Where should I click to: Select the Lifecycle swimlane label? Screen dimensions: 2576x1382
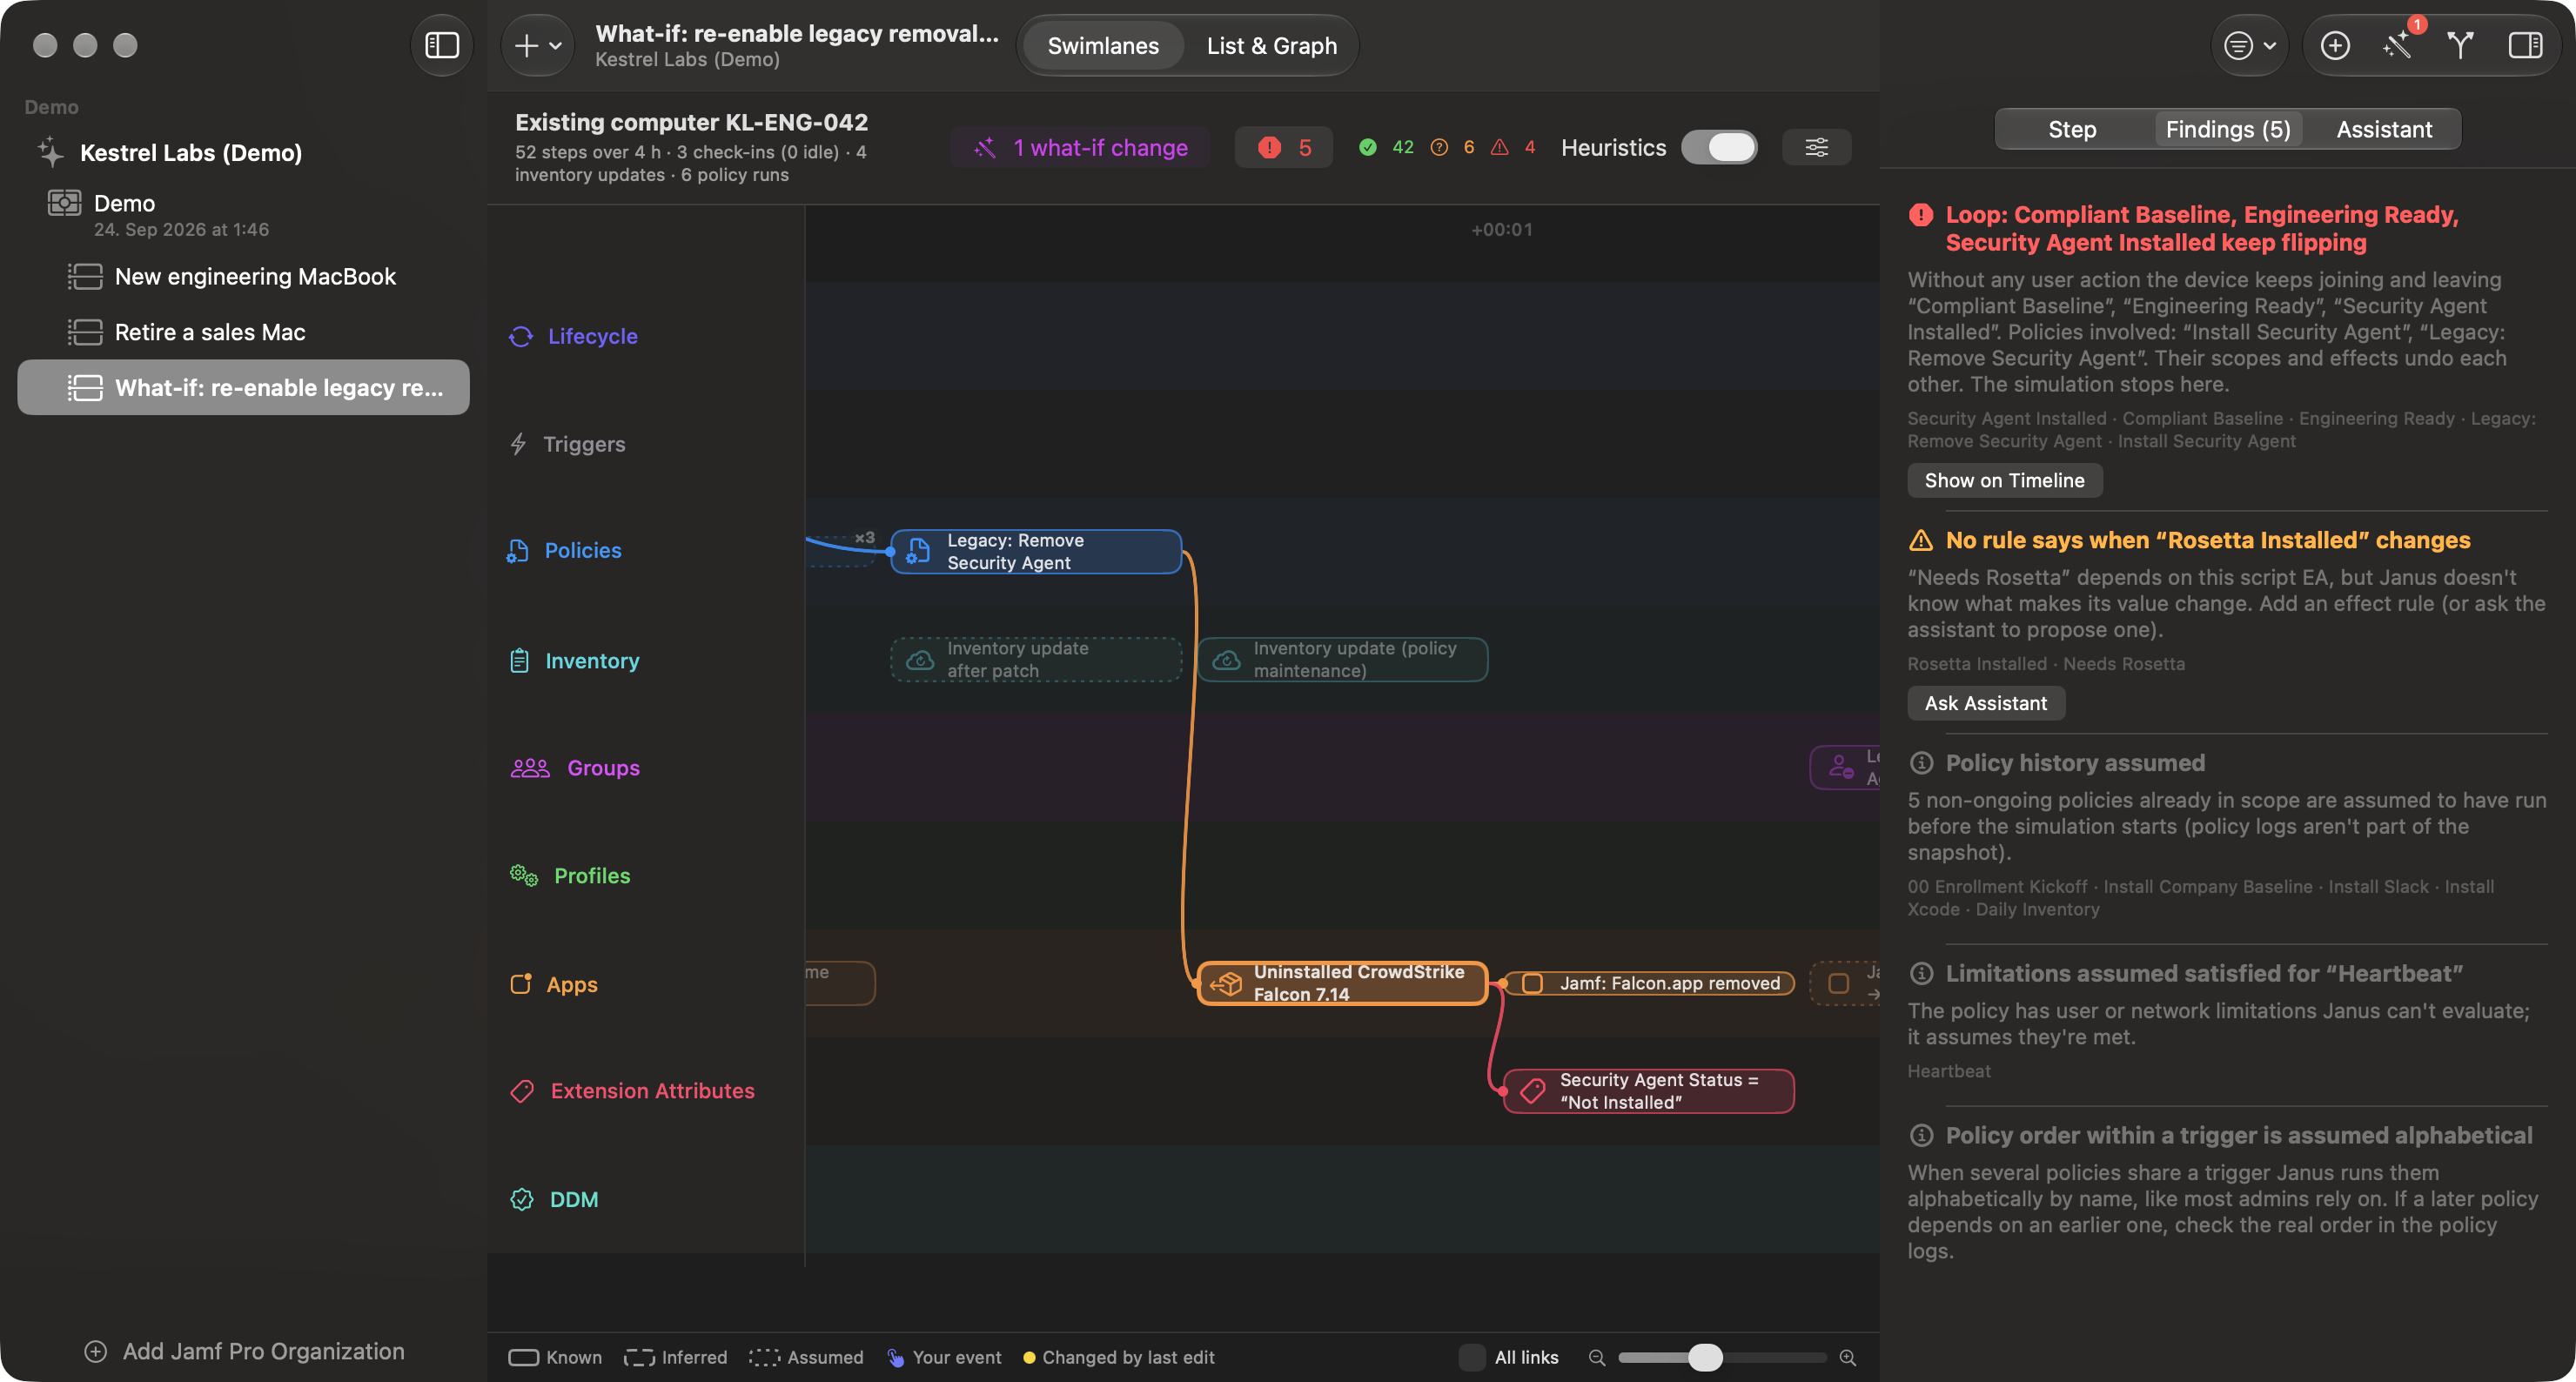pyautogui.click(x=573, y=336)
